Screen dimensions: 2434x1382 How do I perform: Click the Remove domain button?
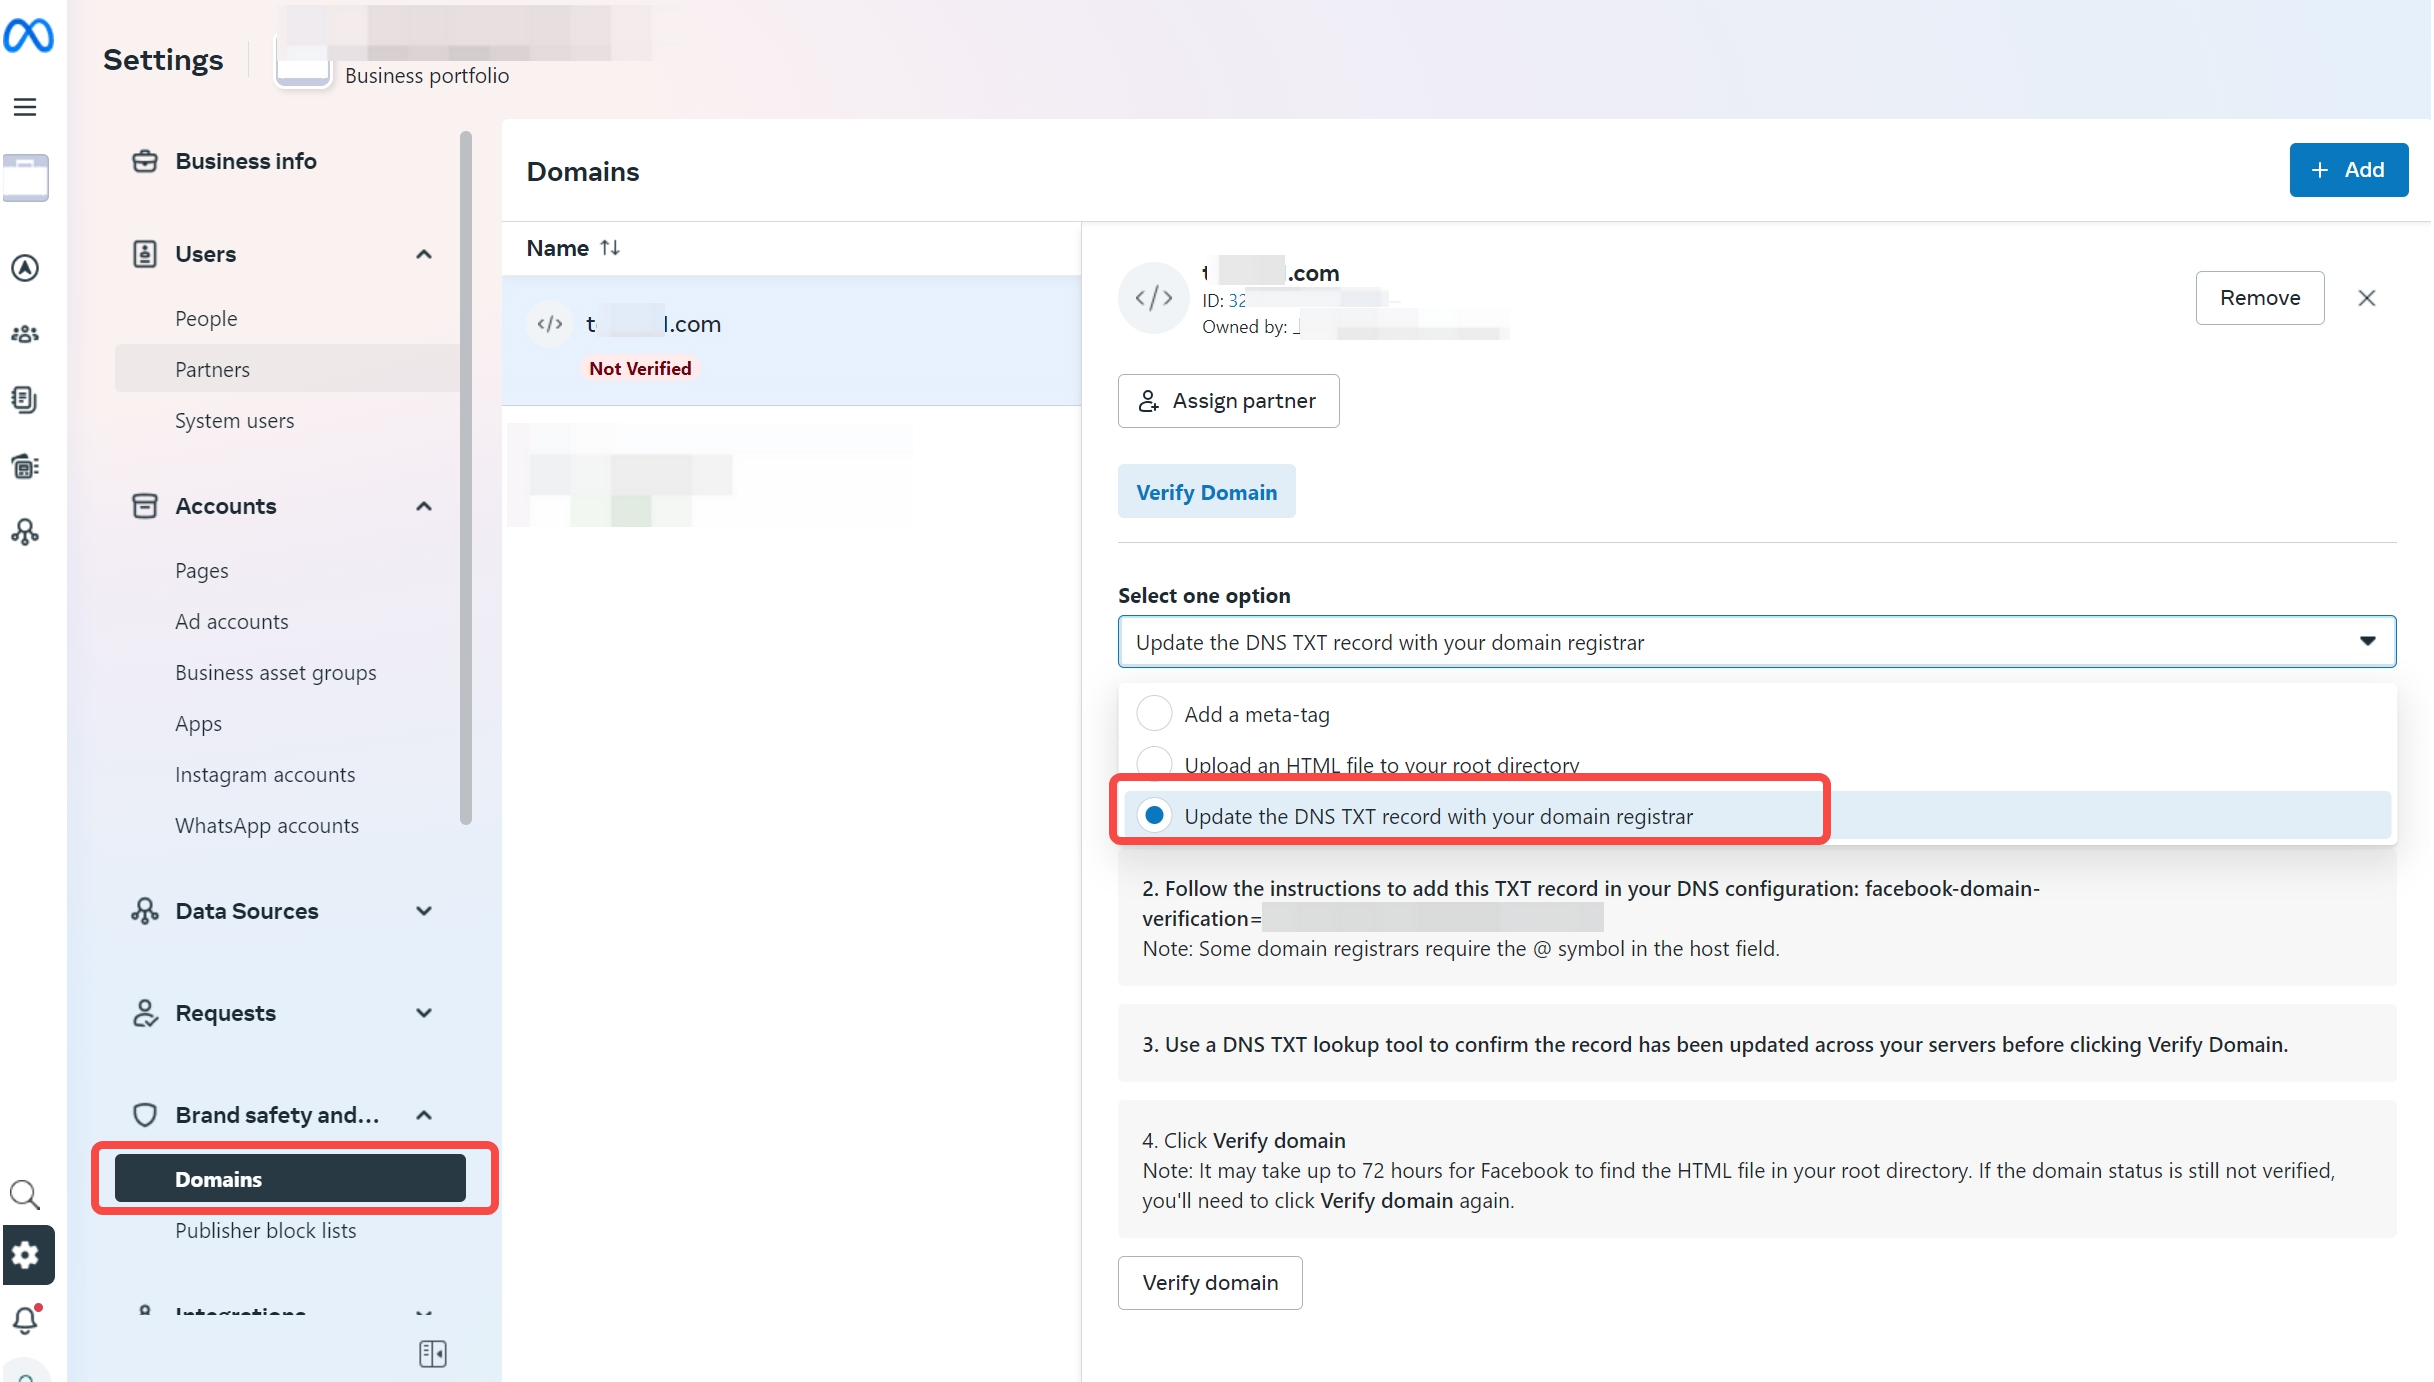2260,298
